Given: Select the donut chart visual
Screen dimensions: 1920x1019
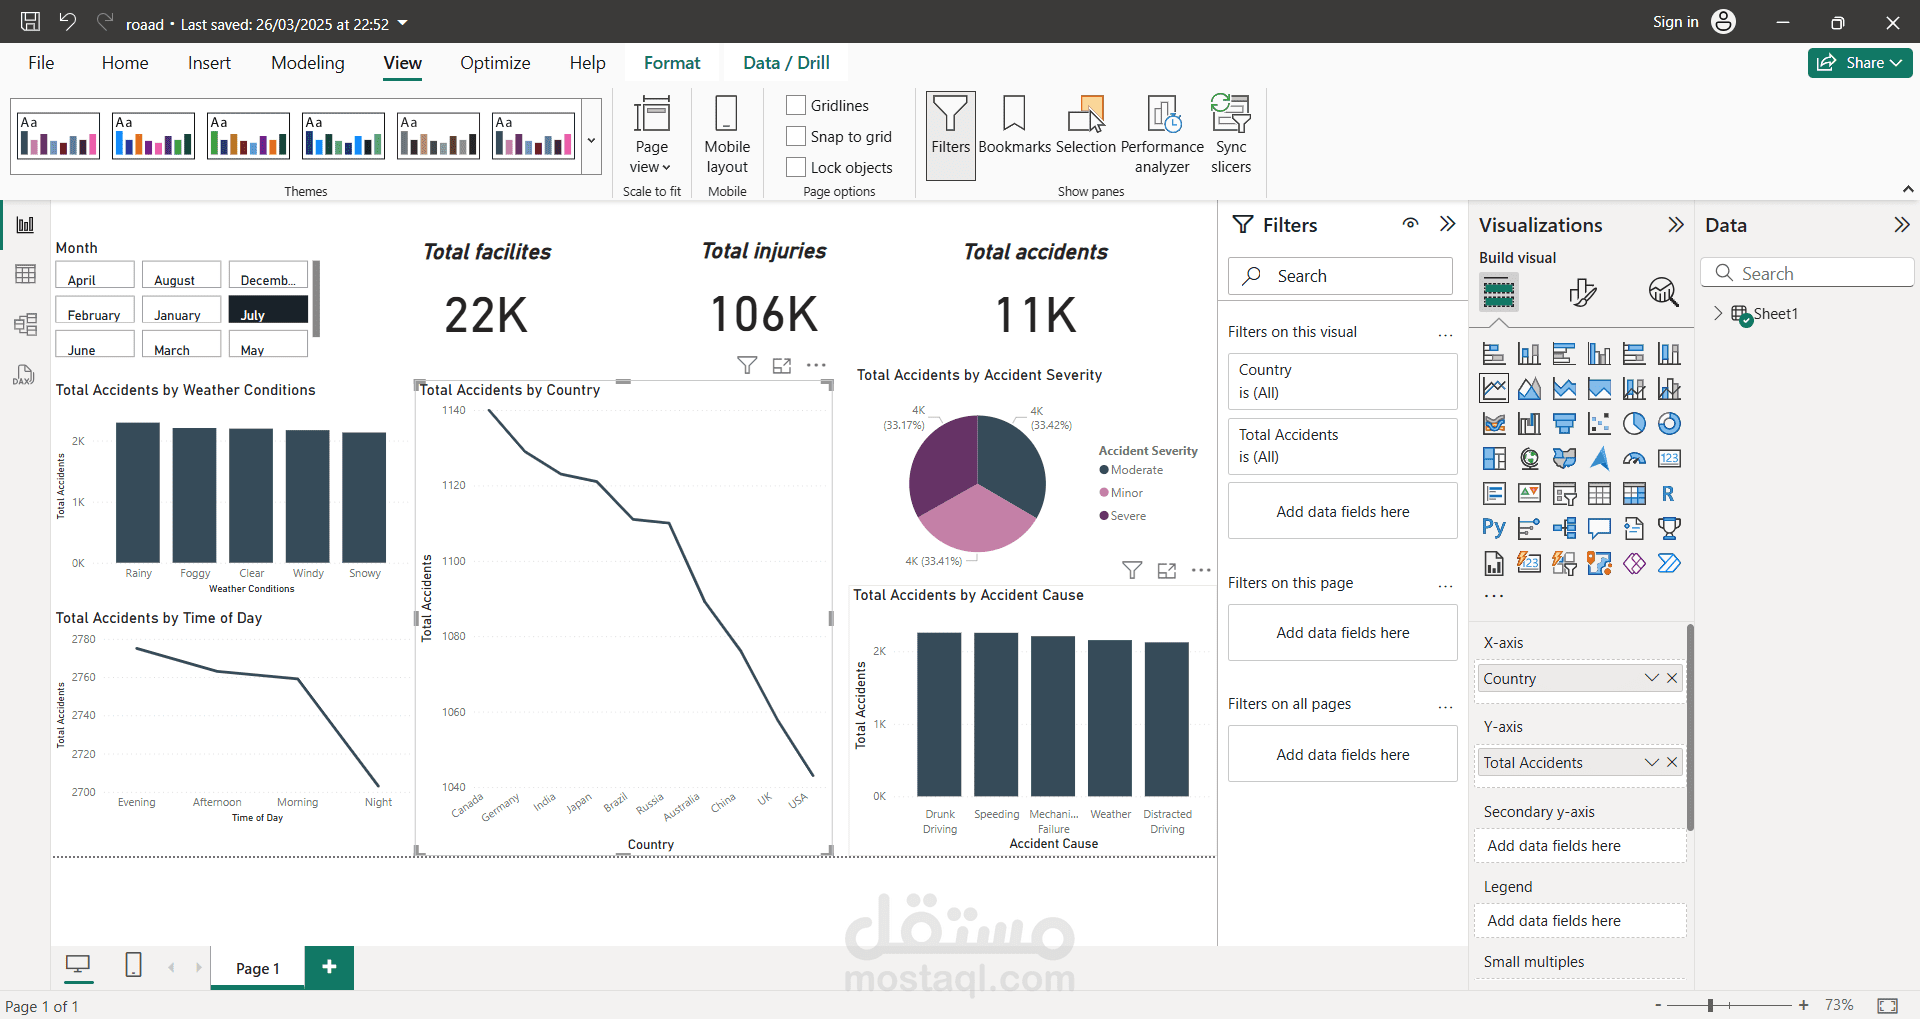Looking at the screenshot, I should pyautogui.click(x=1670, y=423).
